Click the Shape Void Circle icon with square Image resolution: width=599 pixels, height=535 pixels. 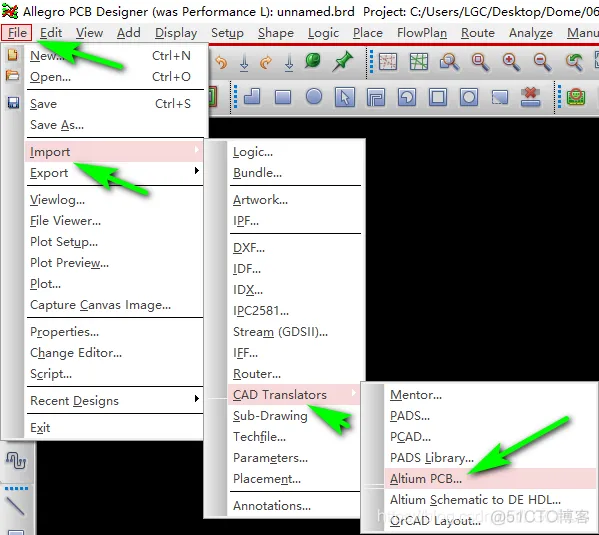coord(469,97)
